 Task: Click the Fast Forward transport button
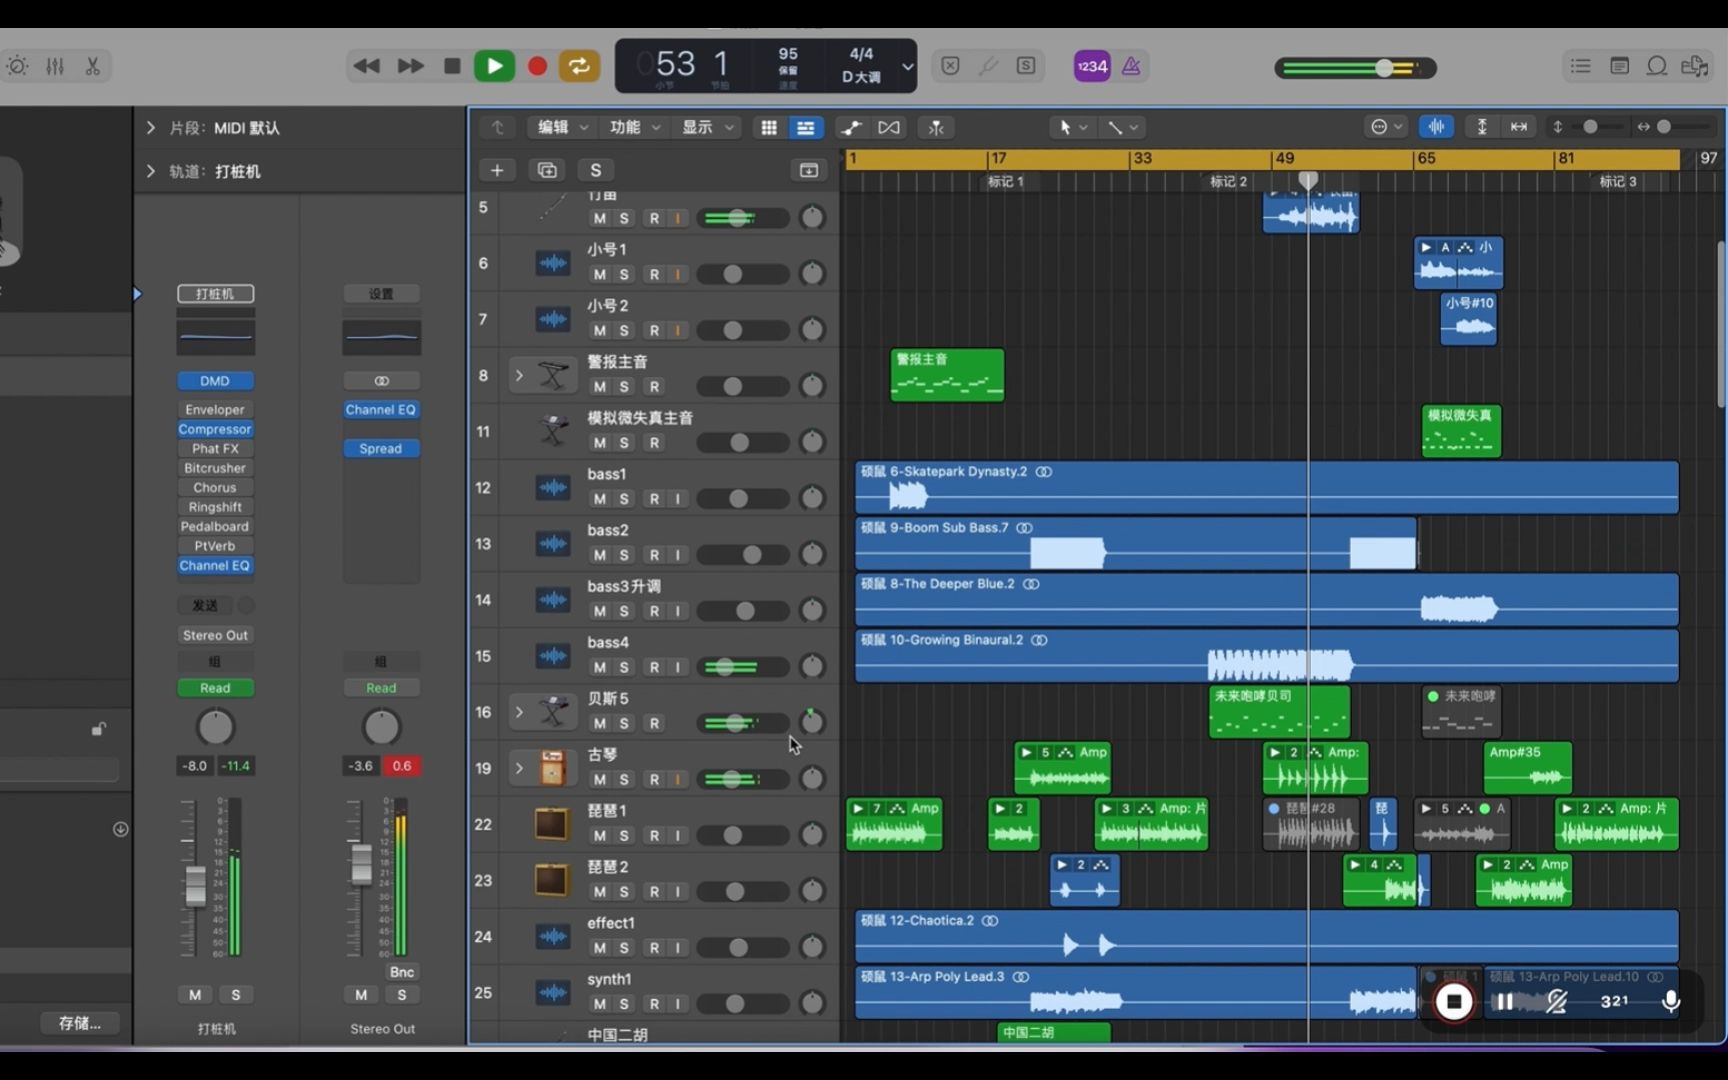[x=410, y=66]
